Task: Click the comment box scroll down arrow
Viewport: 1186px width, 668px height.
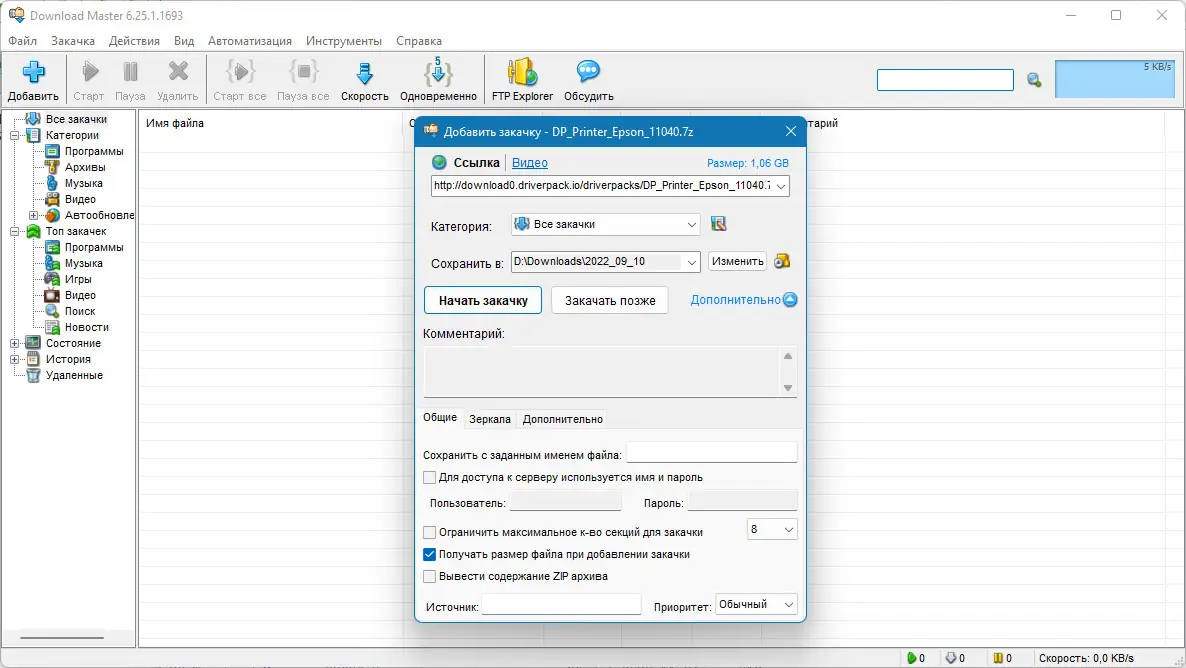Action: pyautogui.click(x=787, y=388)
